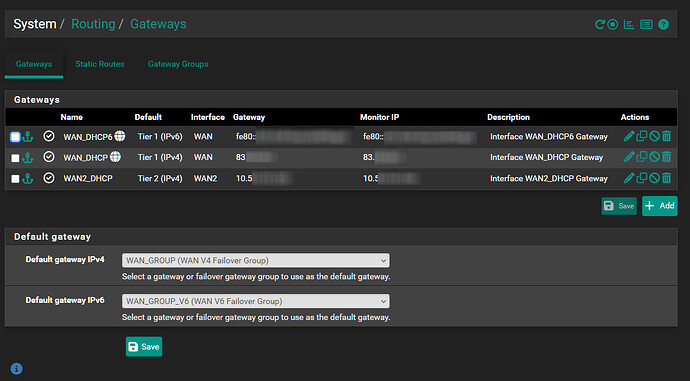The height and width of the screenshot is (381, 690).
Task: Add a new gateway
Action: click(660, 206)
